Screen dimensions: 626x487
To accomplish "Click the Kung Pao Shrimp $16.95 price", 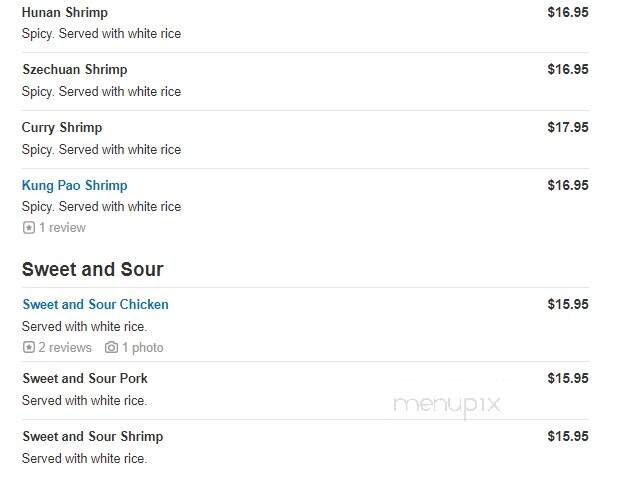I will click(x=567, y=185).
